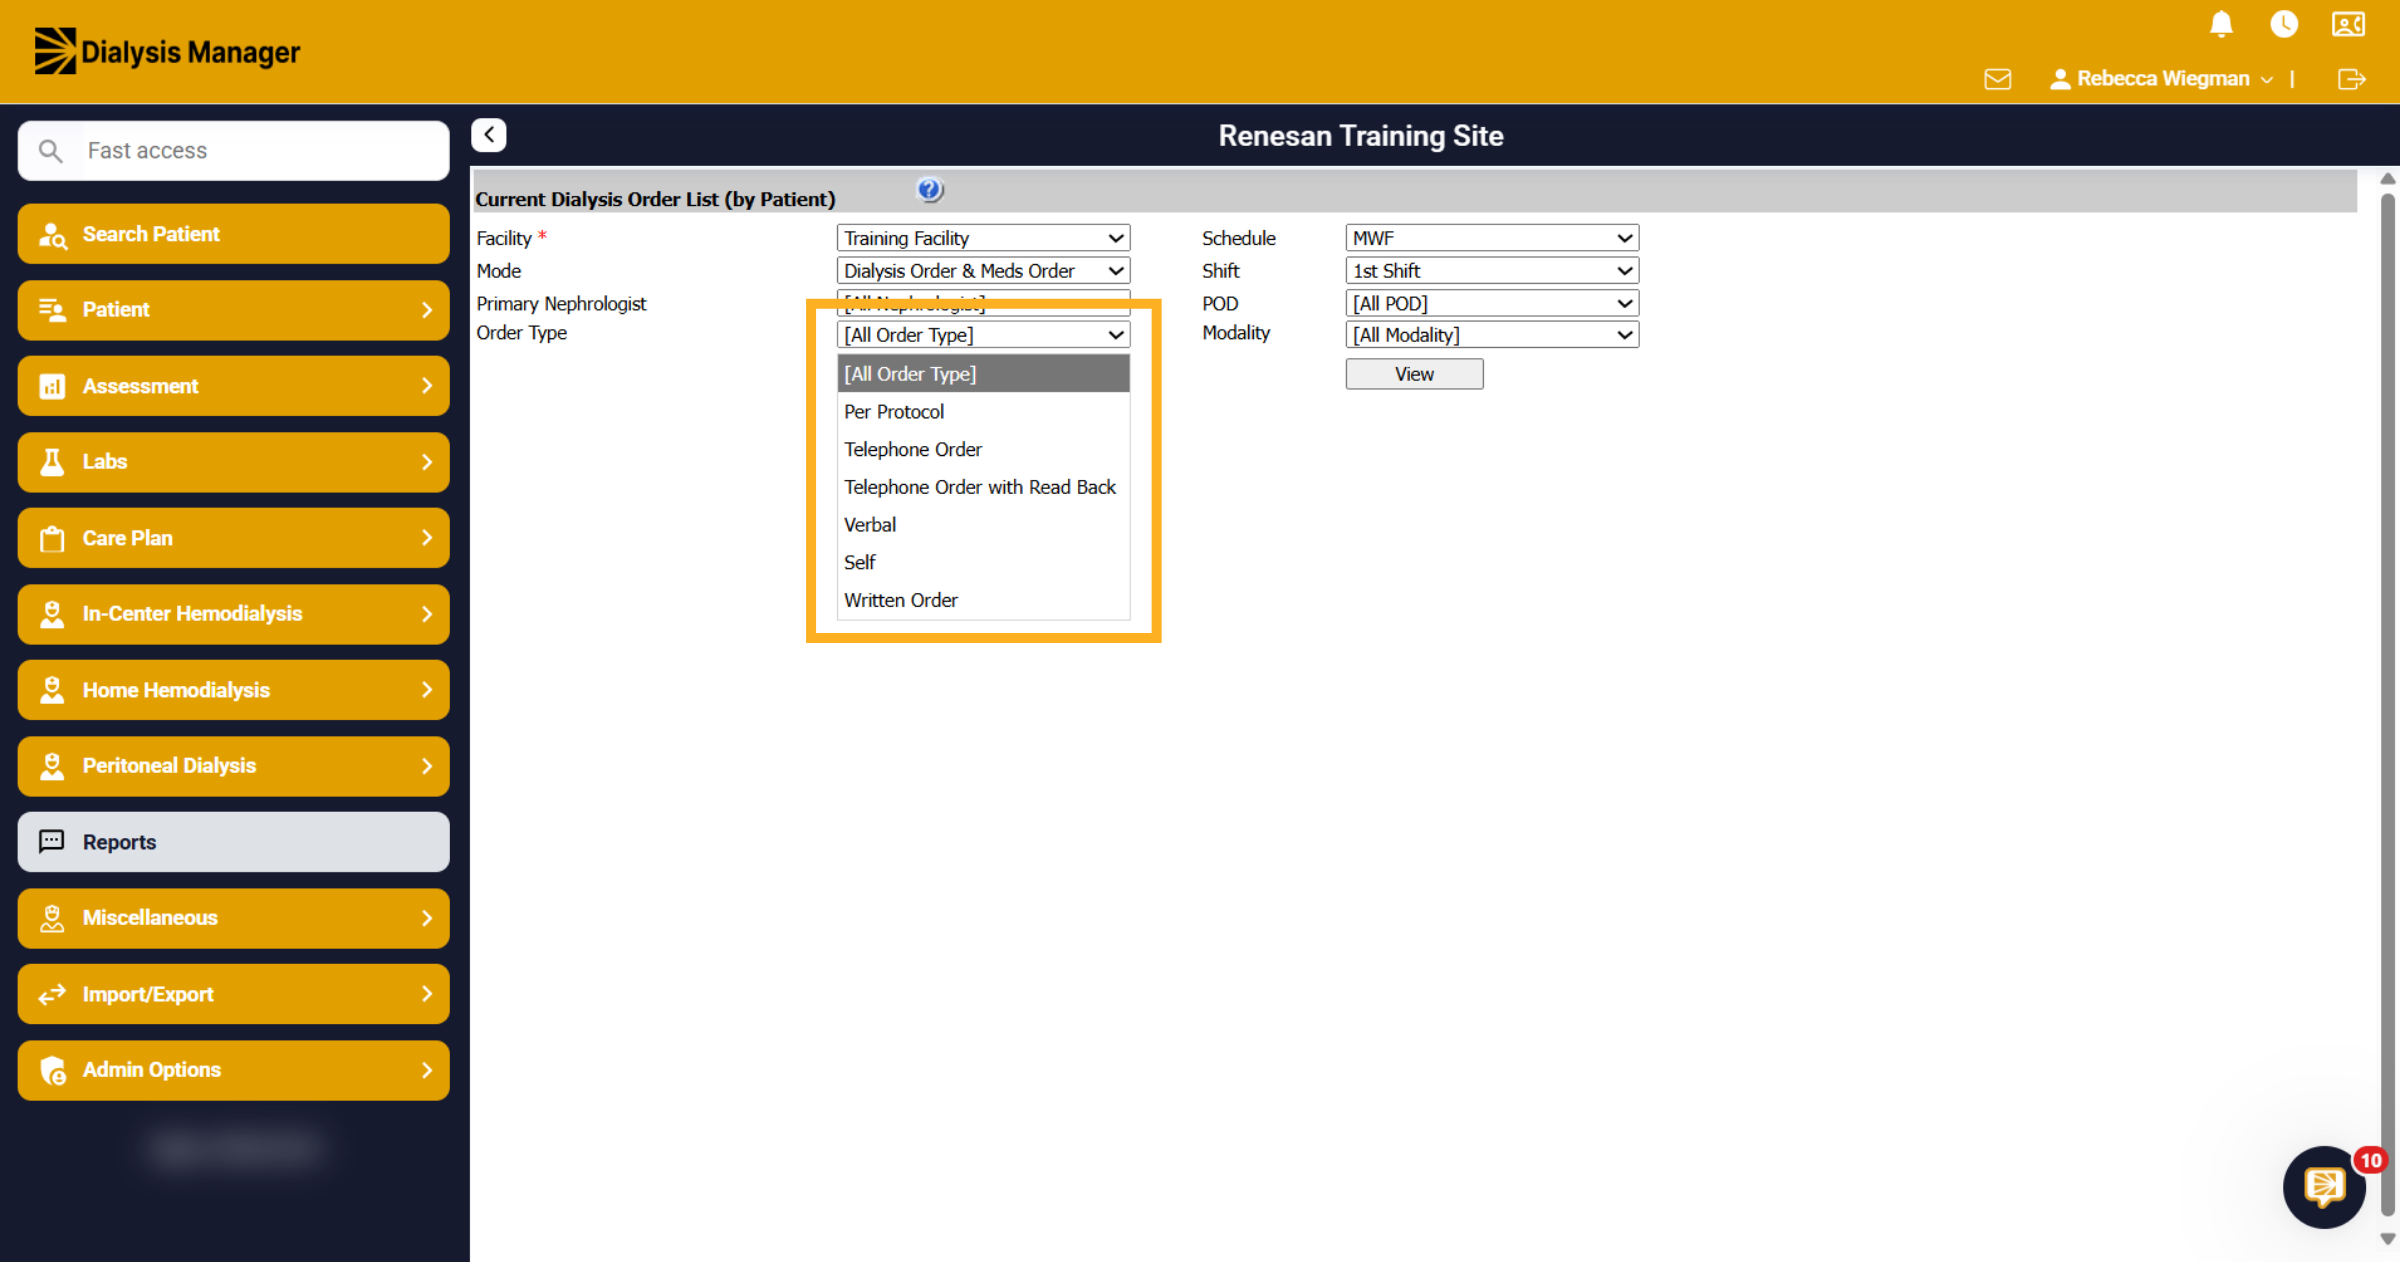Expand the Assessment sidebar menu
The image size is (2400, 1262).
pyautogui.click(x=233, y=386)
